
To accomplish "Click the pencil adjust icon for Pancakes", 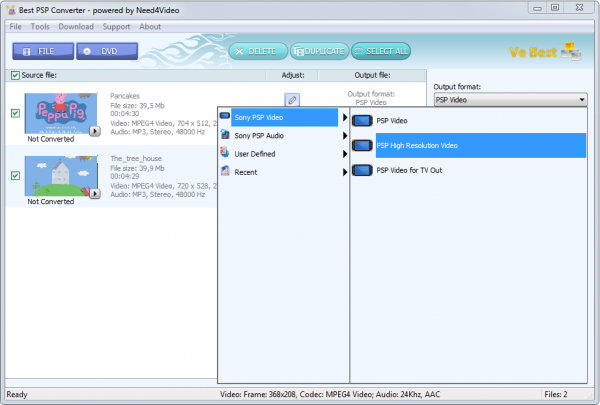I will 292,100.
